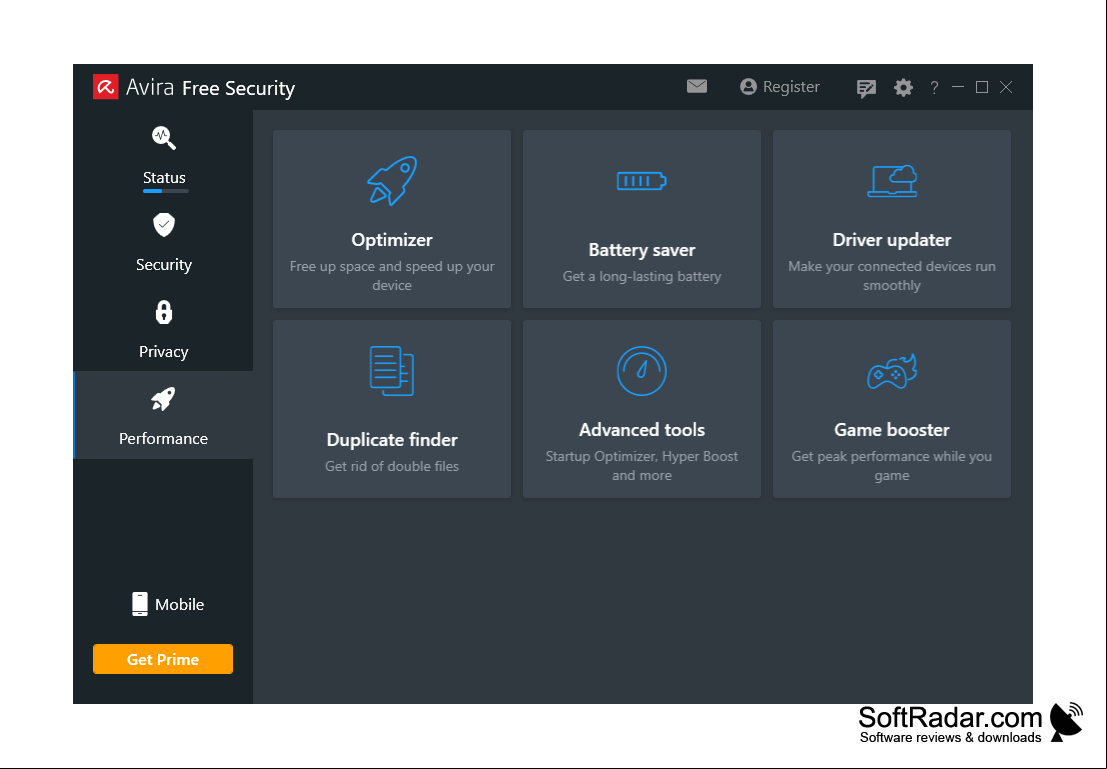Click the Advanced tools gauge icon
1107x769 pixels.
(x=642, y=371)
